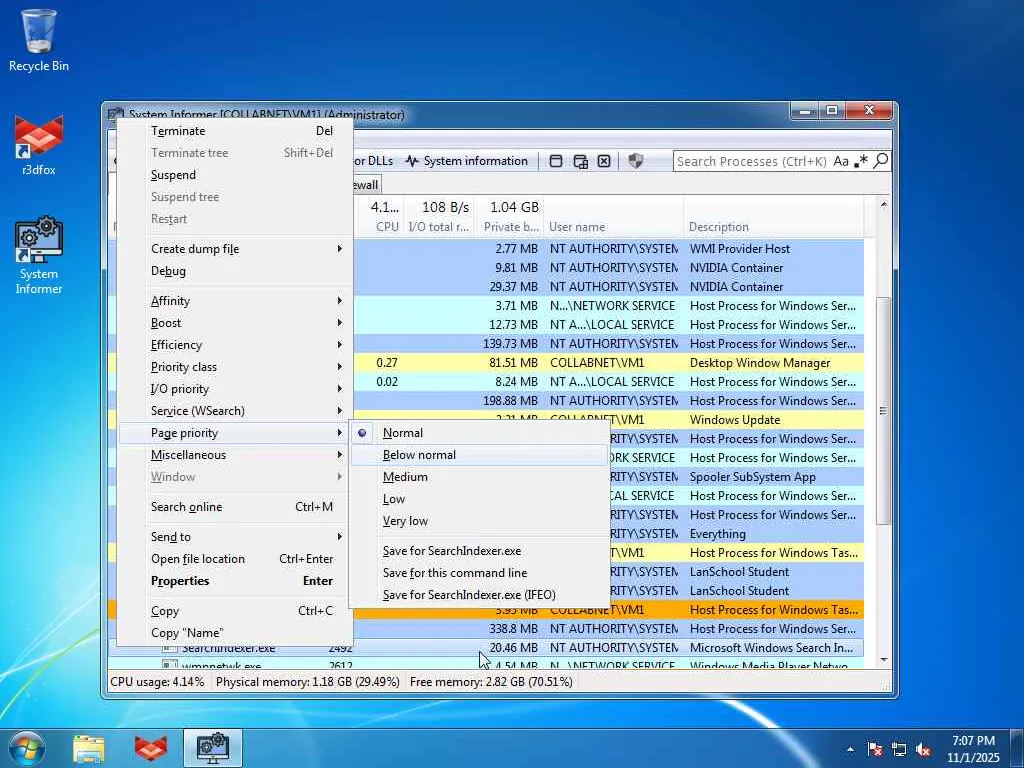
Task: Click the System information pulse icon
Action: coord(411,161)
